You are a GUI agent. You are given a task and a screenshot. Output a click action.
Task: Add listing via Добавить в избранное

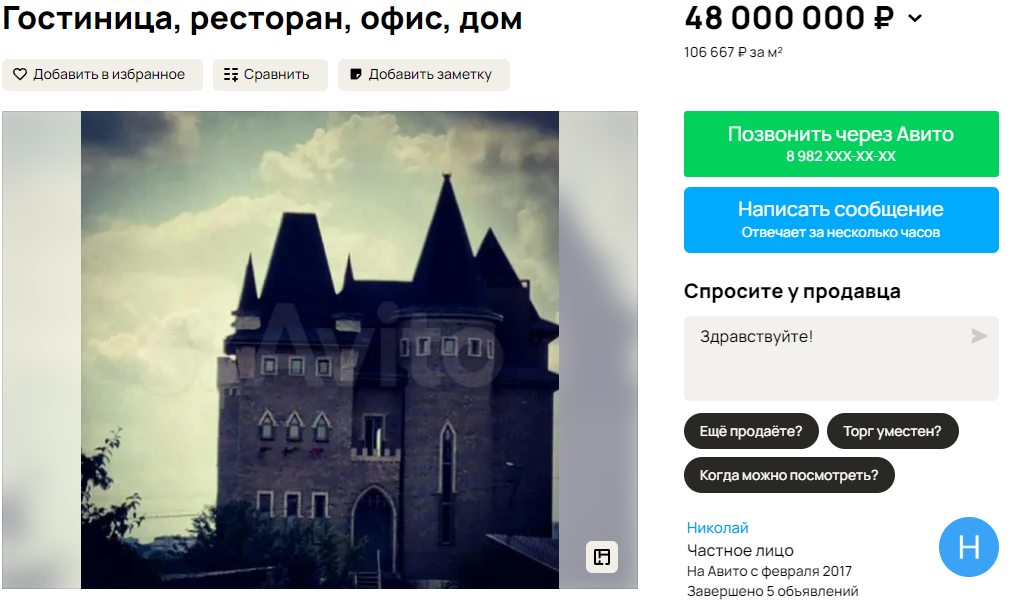(103, 75)
